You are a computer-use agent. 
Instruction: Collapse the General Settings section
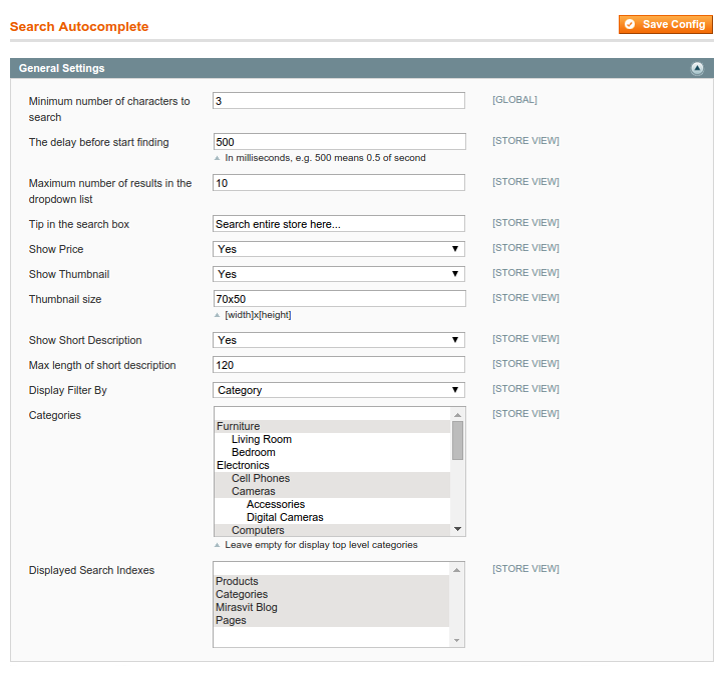[697, 68]
